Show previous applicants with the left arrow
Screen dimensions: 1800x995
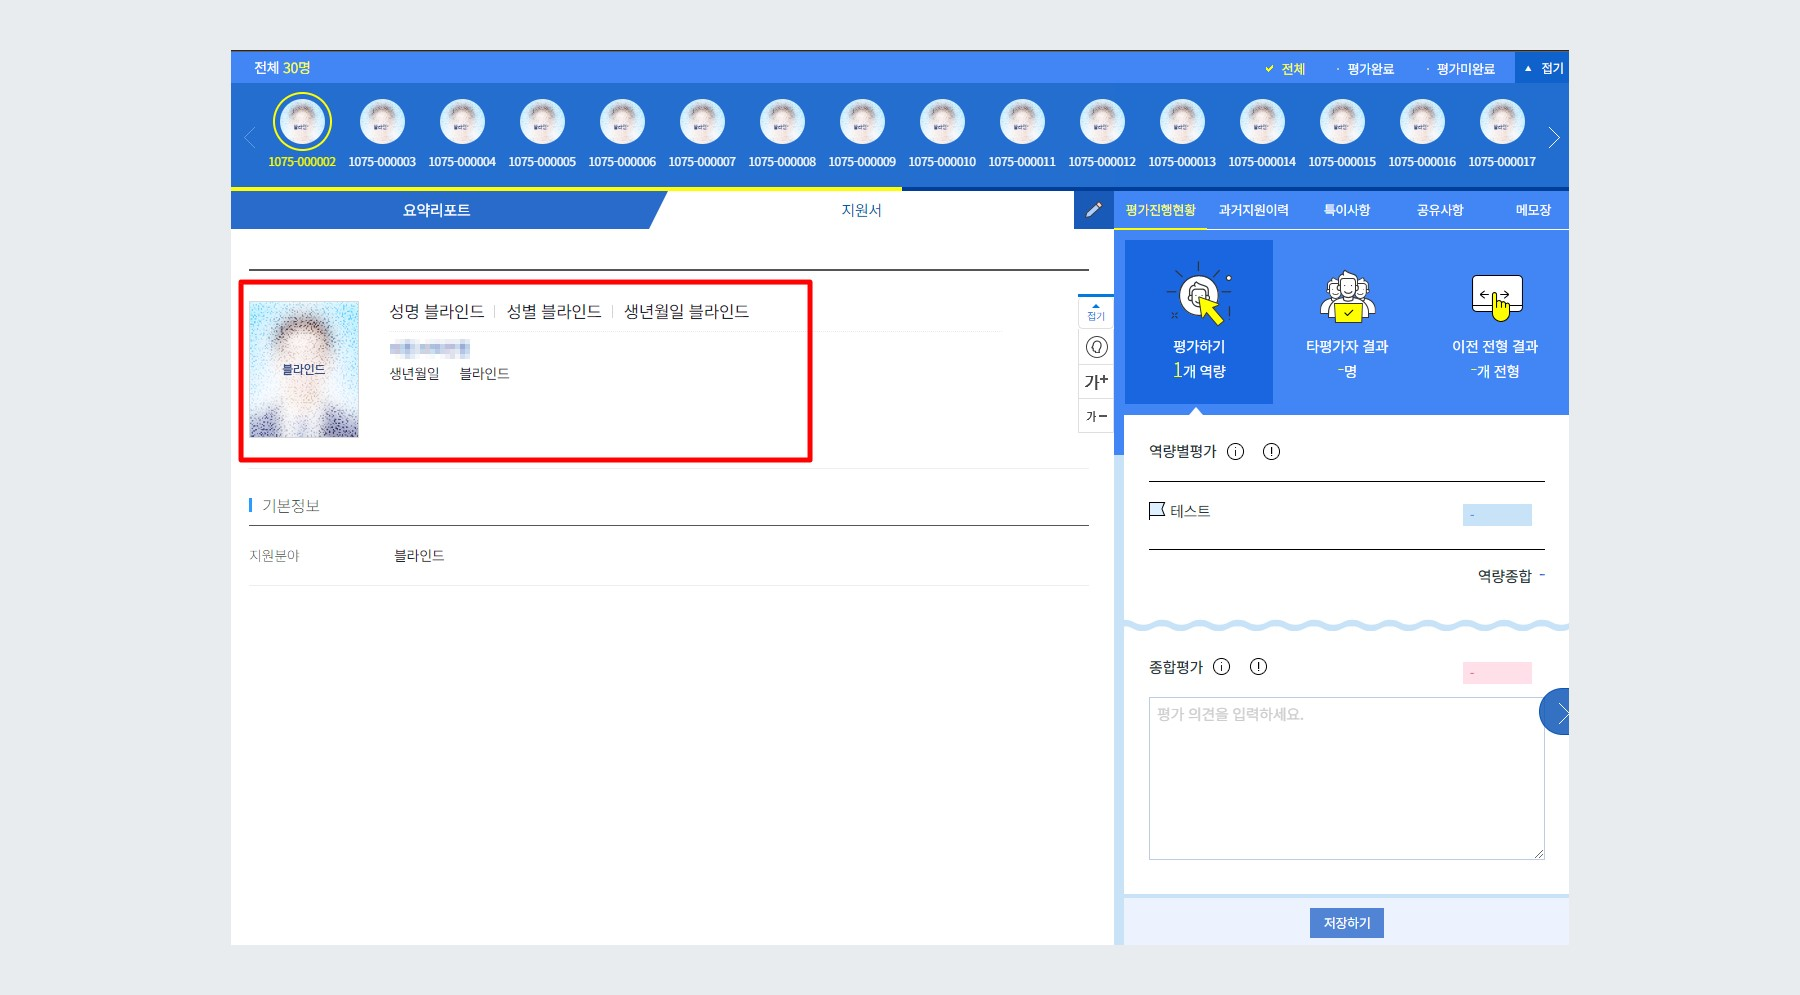click(250, 138)
